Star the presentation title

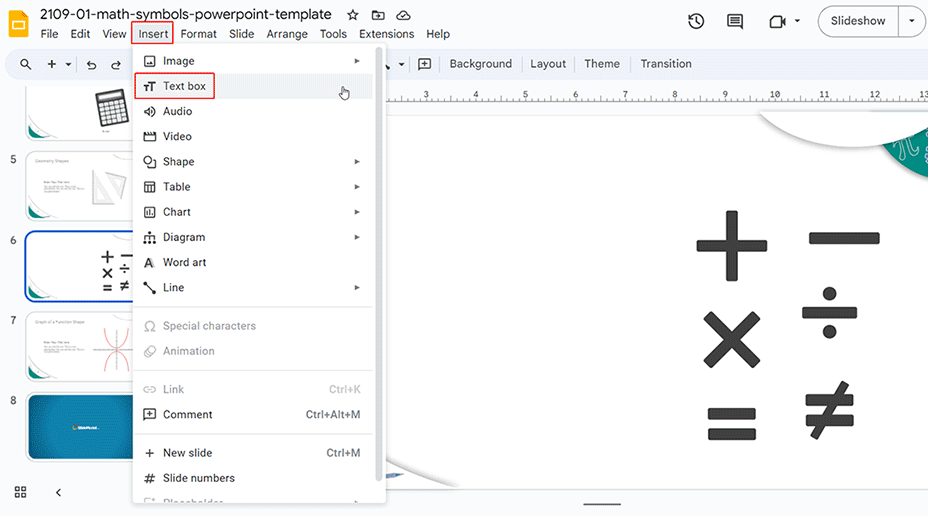point(352,15)
